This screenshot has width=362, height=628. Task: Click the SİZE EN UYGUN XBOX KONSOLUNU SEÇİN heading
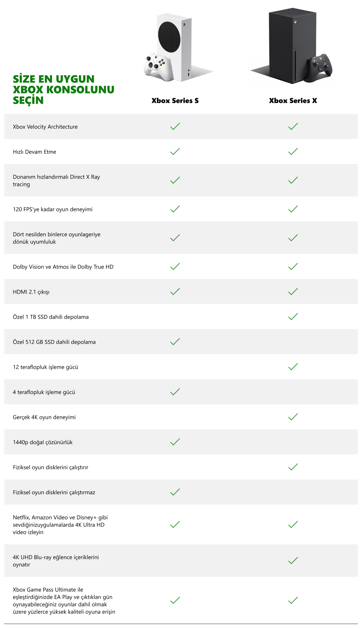tap(63, 89)
